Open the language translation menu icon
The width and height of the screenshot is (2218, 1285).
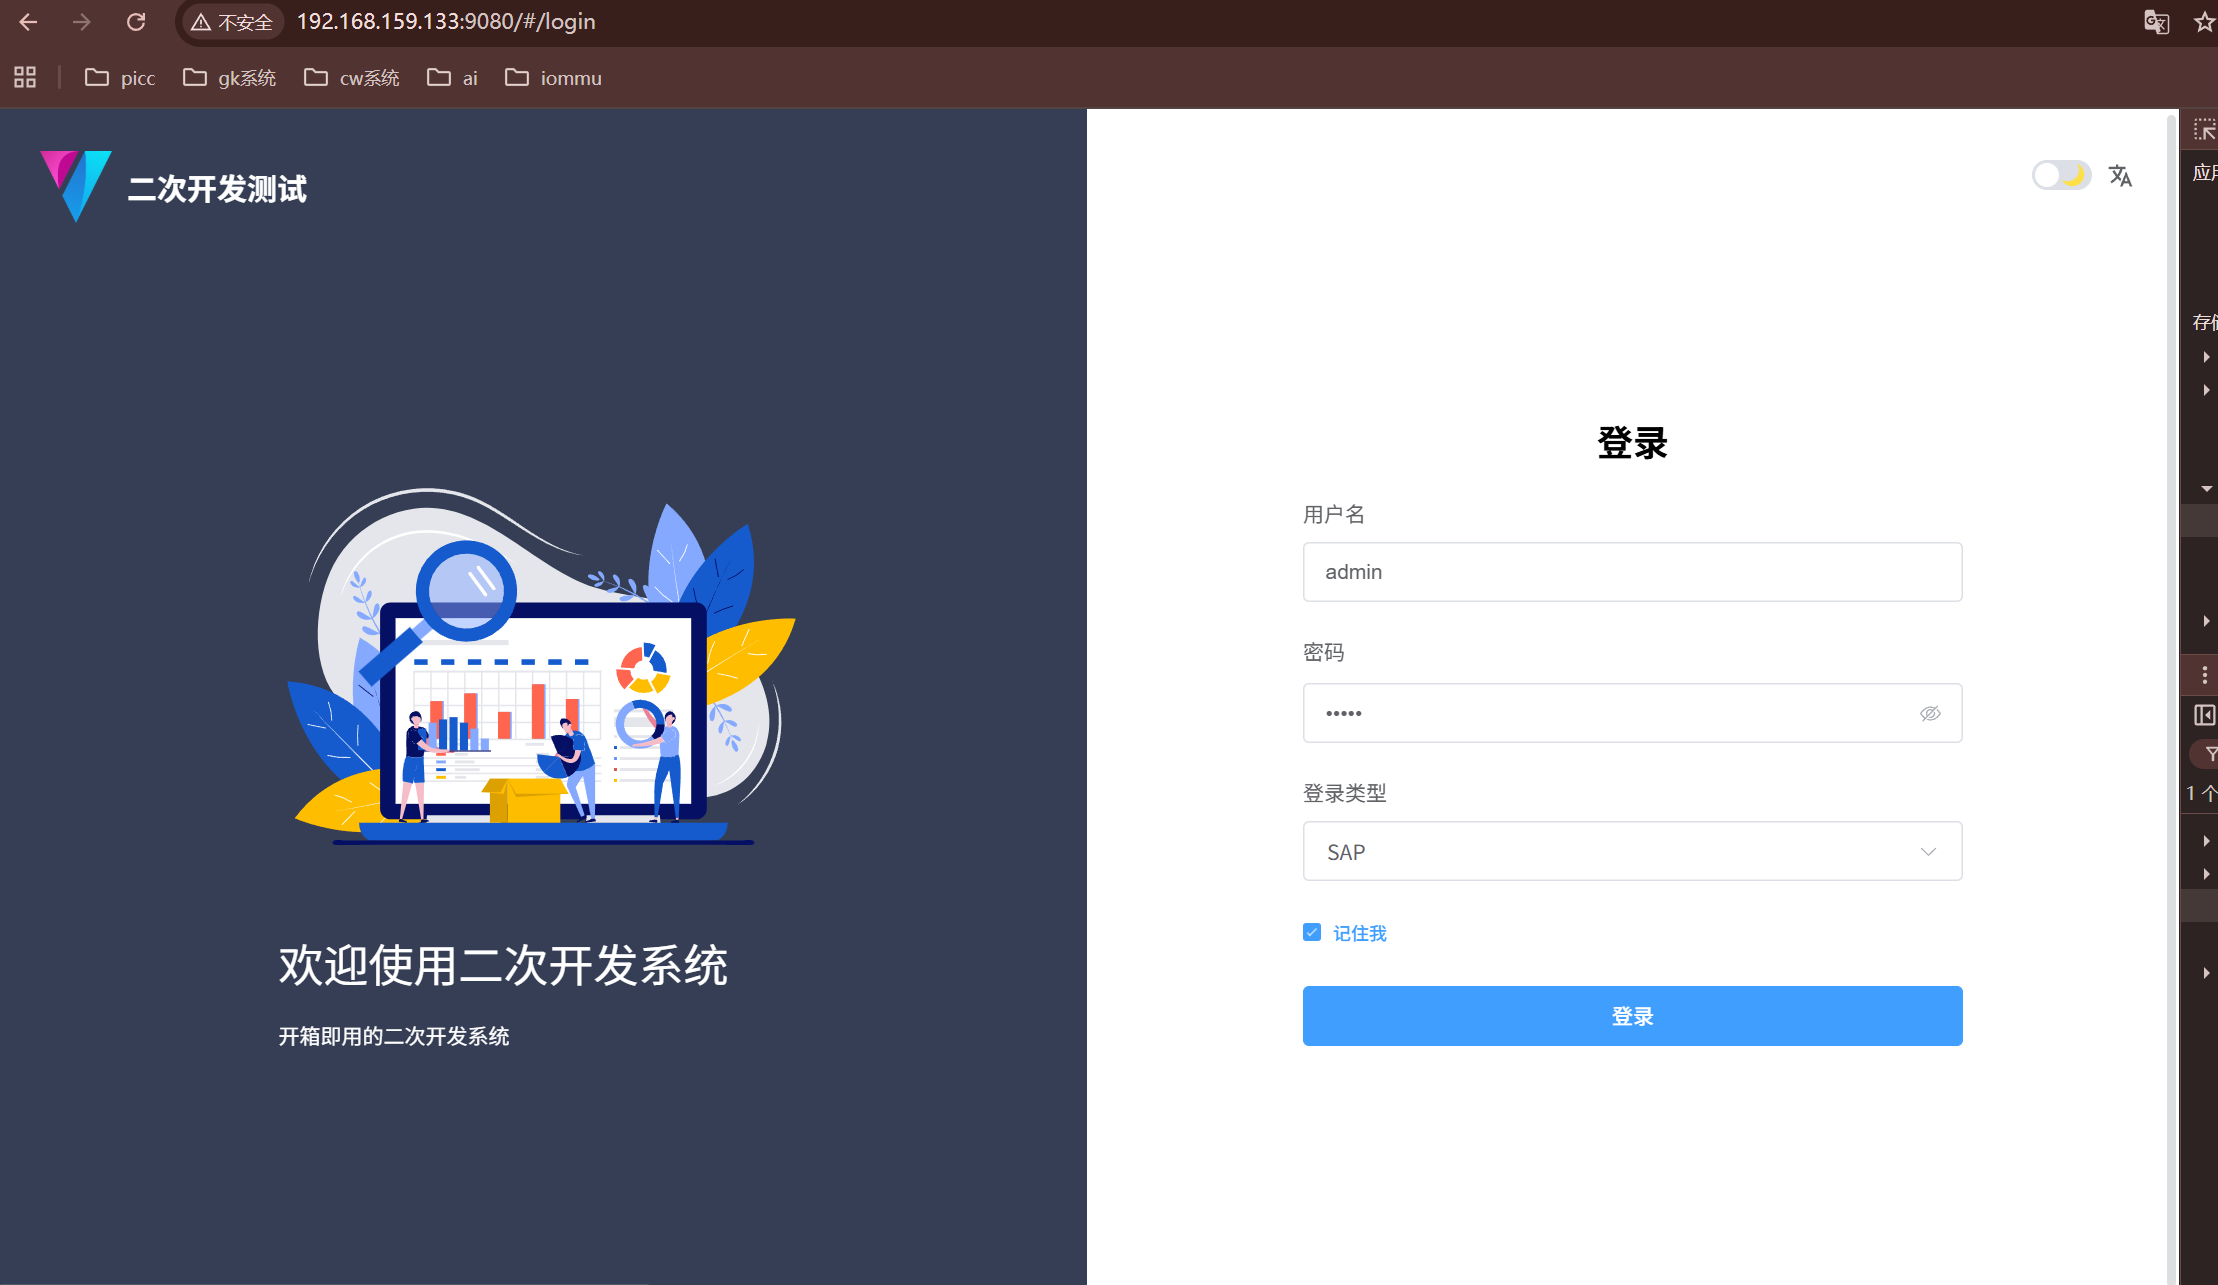[x=2120, y=176]
